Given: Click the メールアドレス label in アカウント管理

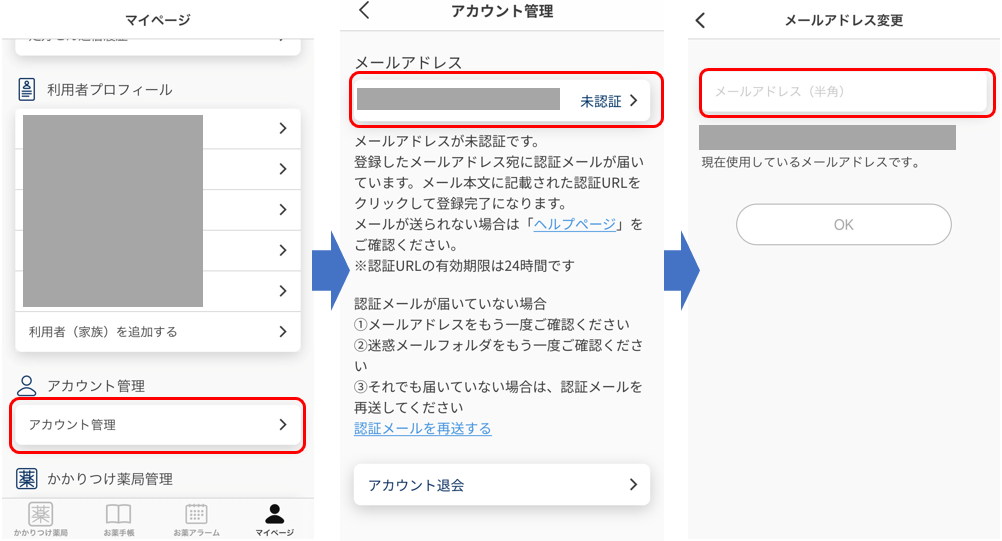Looking at the screenshot, I should coord(408,63).
